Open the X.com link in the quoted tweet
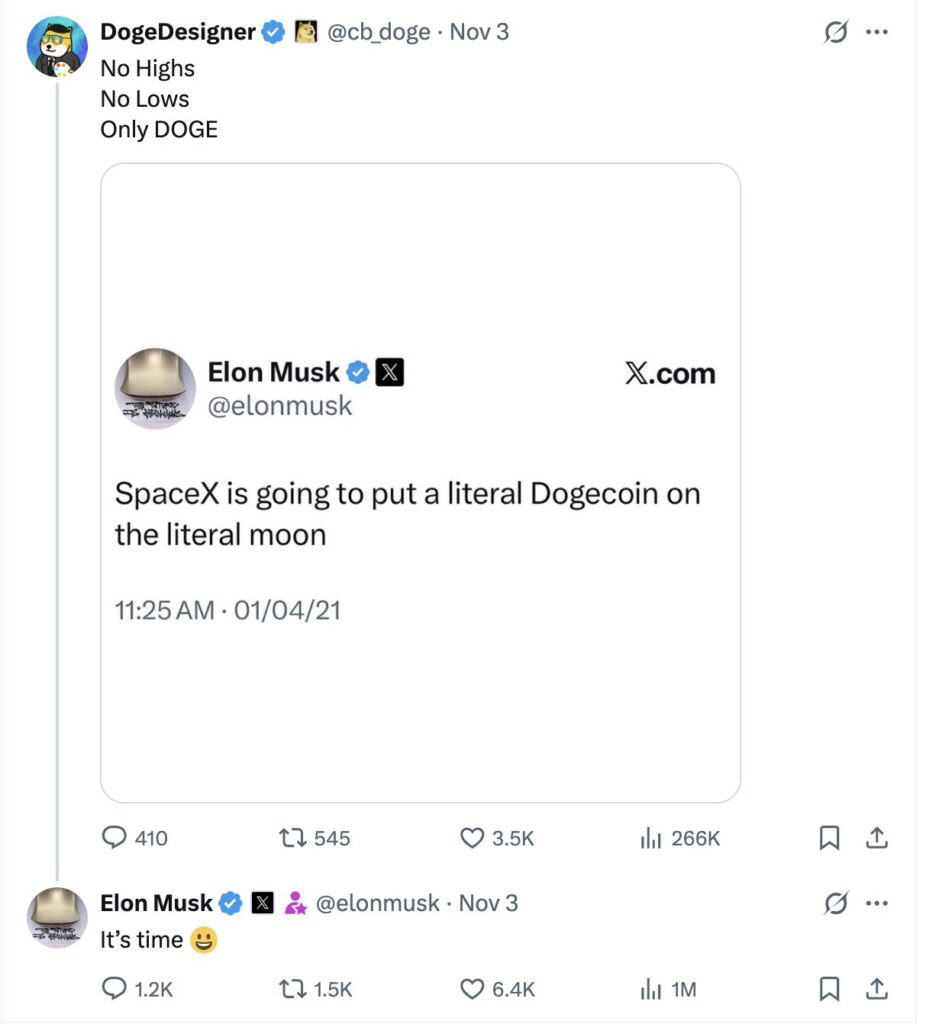 (x=670, y=374)
